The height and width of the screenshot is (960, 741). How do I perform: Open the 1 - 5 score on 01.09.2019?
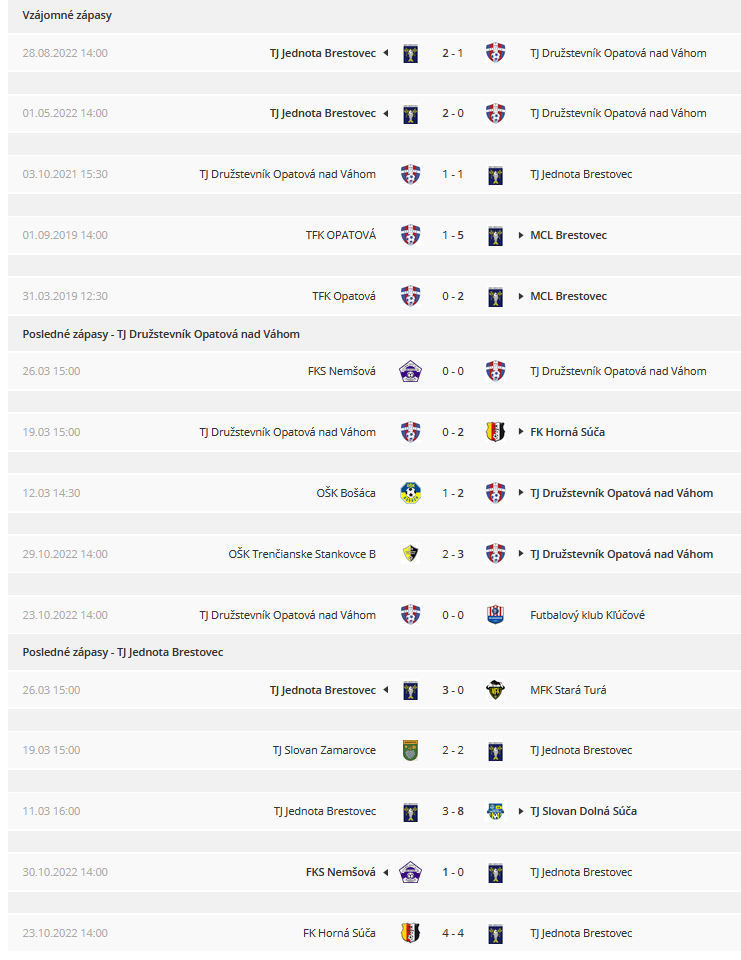coord(453,235)
